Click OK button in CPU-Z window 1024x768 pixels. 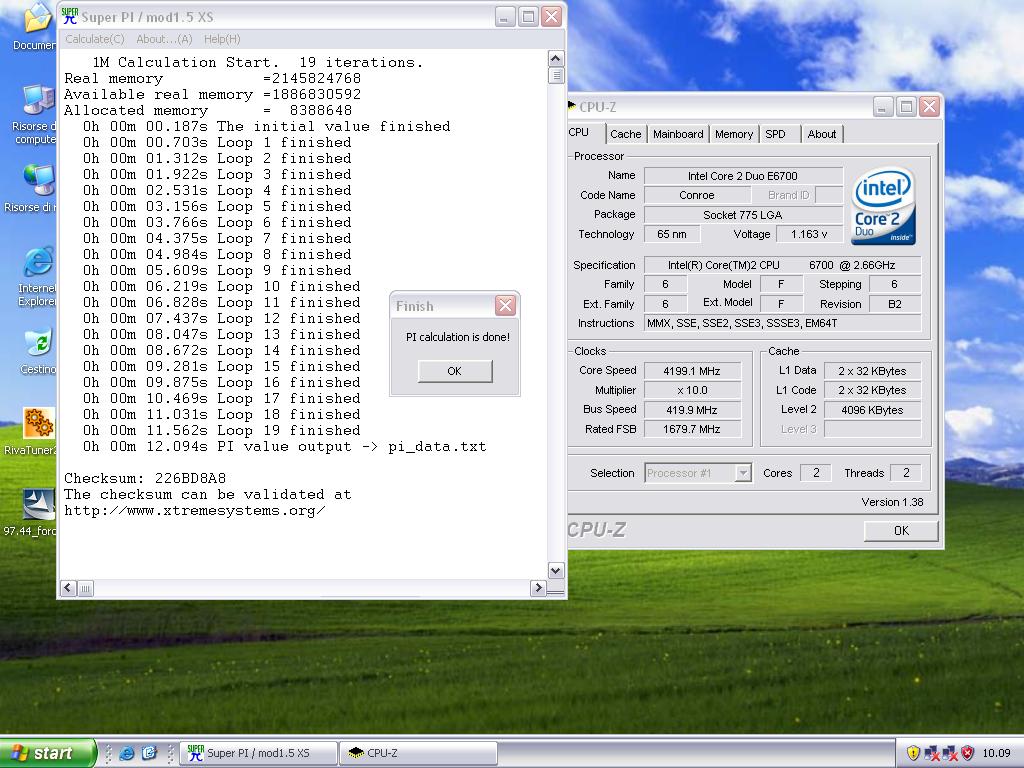tap(901, 531)
